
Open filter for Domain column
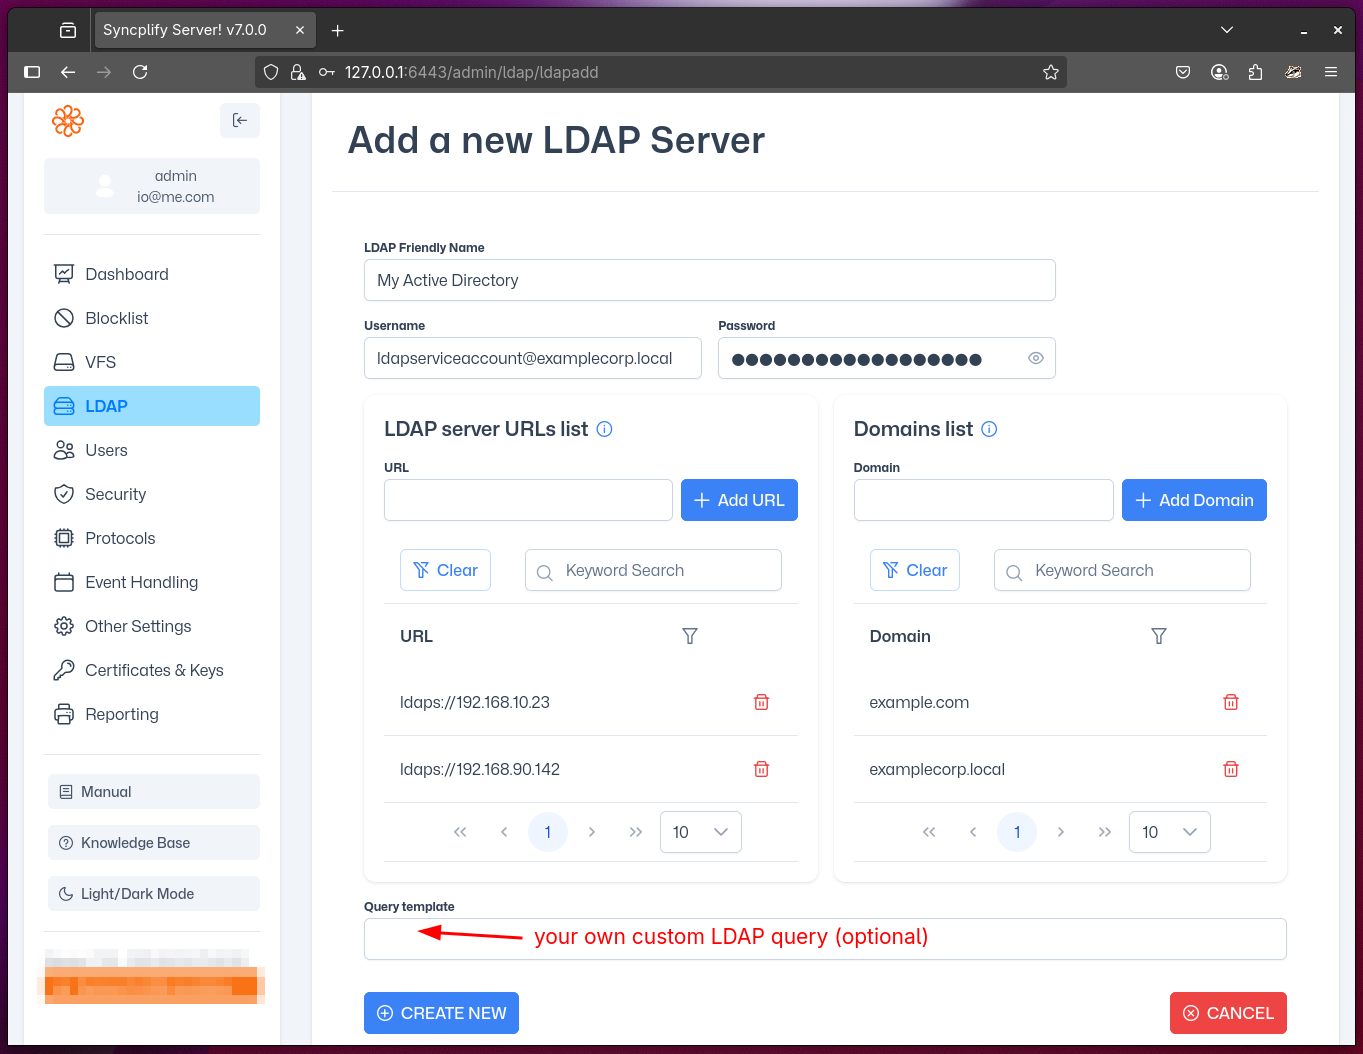(x=1159, y=636)
